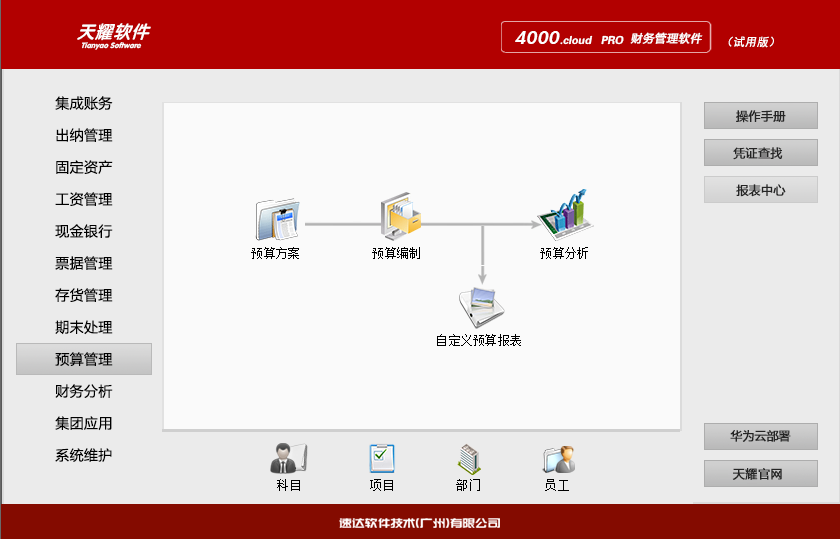Viewport: 840px width, 539px height.
Task: Switch to 存货管理 module
Action: pyautogui.click(x=84, y=295)
